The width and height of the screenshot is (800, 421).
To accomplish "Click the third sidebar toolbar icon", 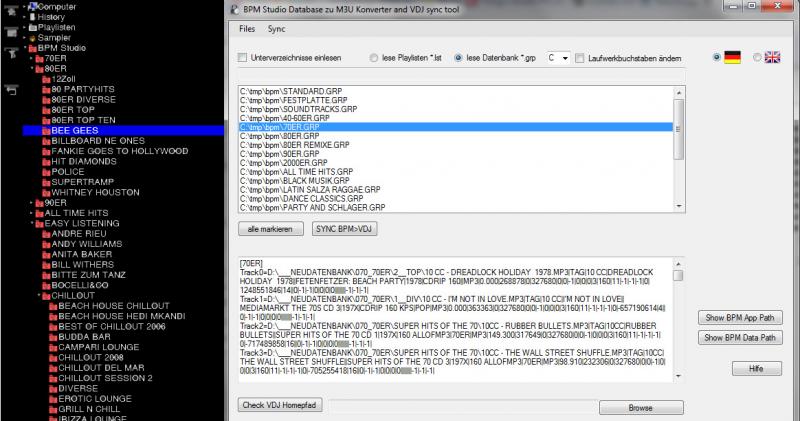I will pyautogui.click(x=11, y=53).
